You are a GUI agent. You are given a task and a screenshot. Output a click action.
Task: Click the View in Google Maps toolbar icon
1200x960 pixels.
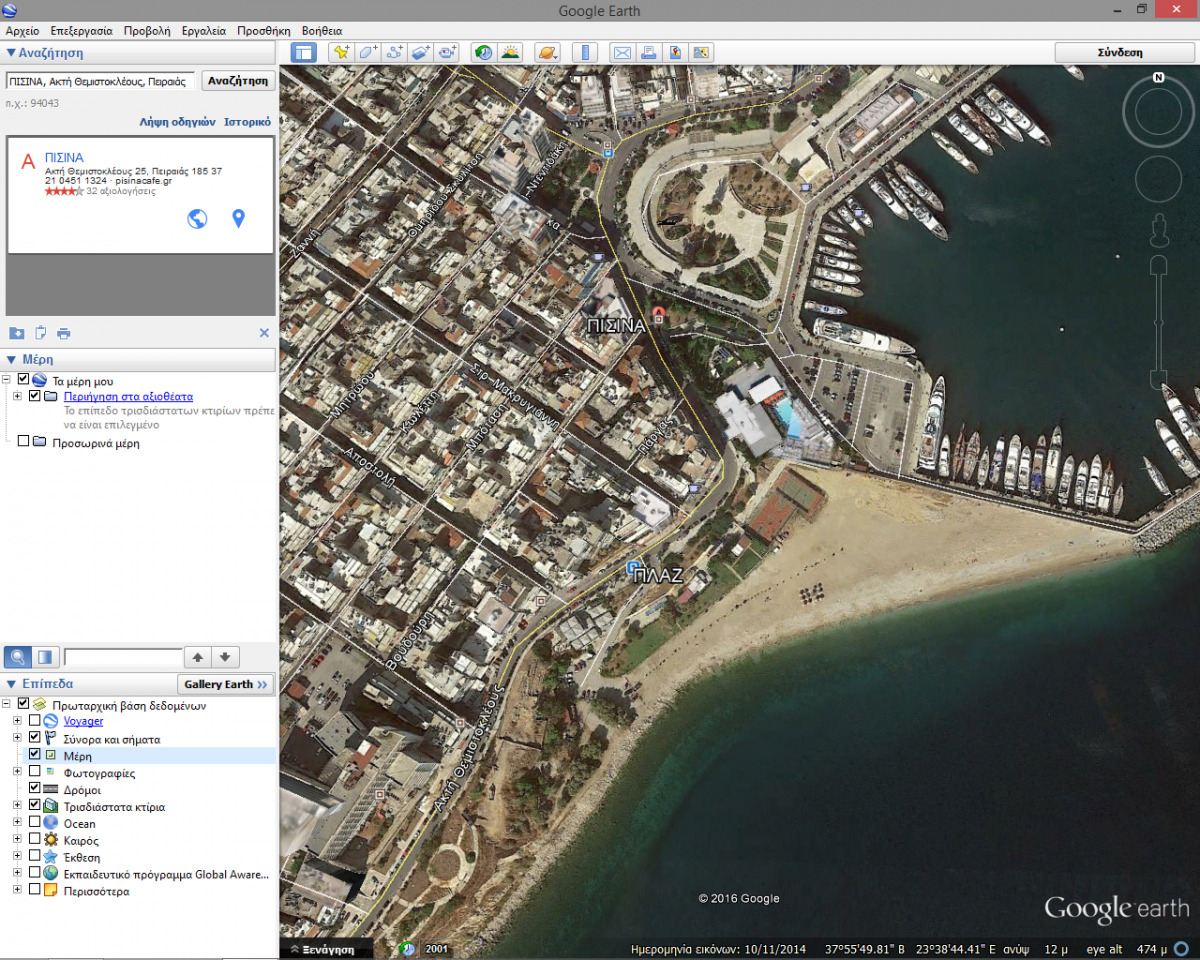701,53
